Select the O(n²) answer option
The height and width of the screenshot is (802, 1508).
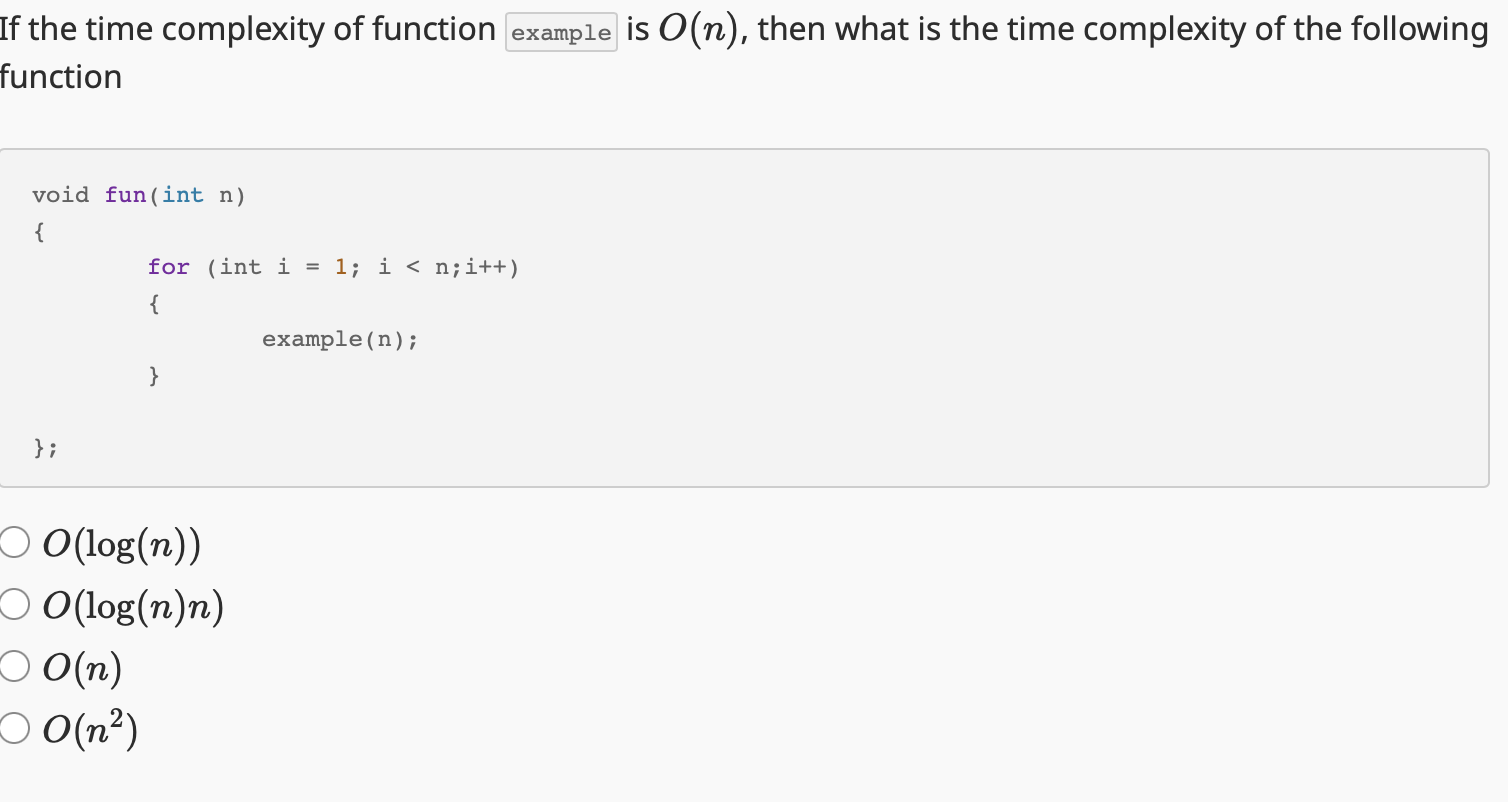click(15, 727)
